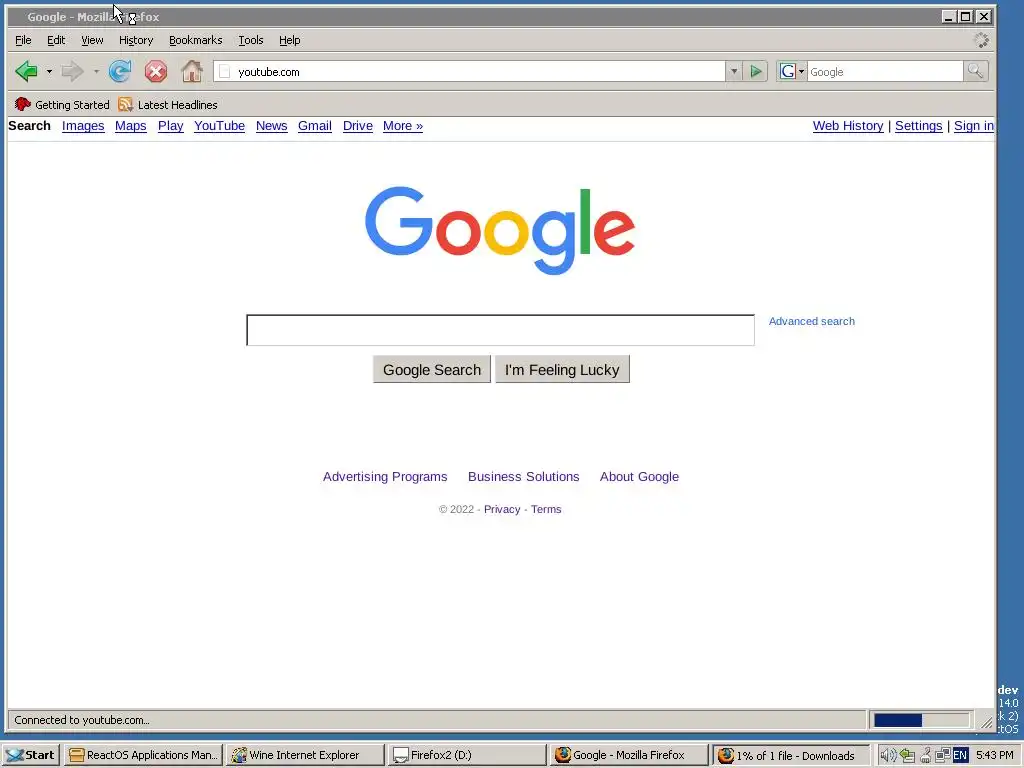Open the Drive link

358,126
